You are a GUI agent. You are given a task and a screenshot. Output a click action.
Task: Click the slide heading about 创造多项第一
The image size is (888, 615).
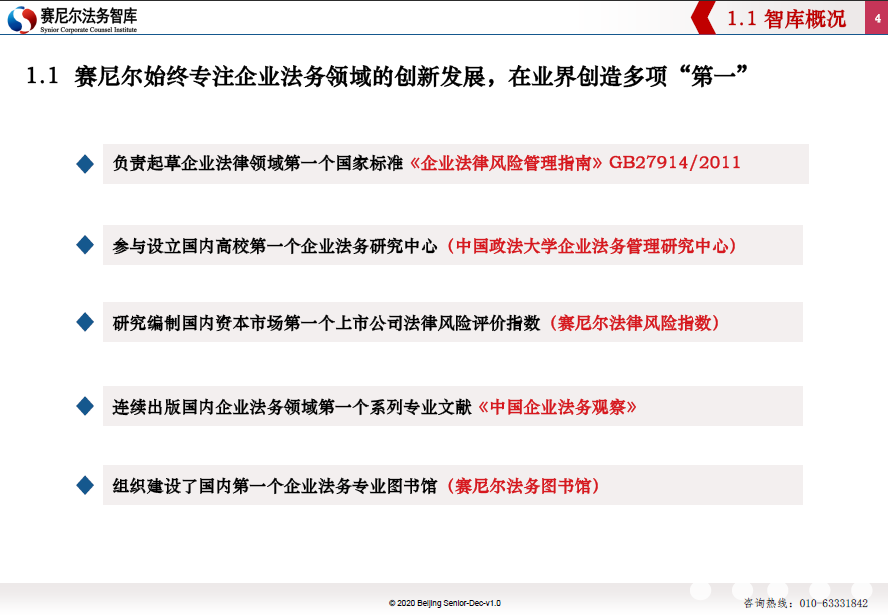pos(387,76)
